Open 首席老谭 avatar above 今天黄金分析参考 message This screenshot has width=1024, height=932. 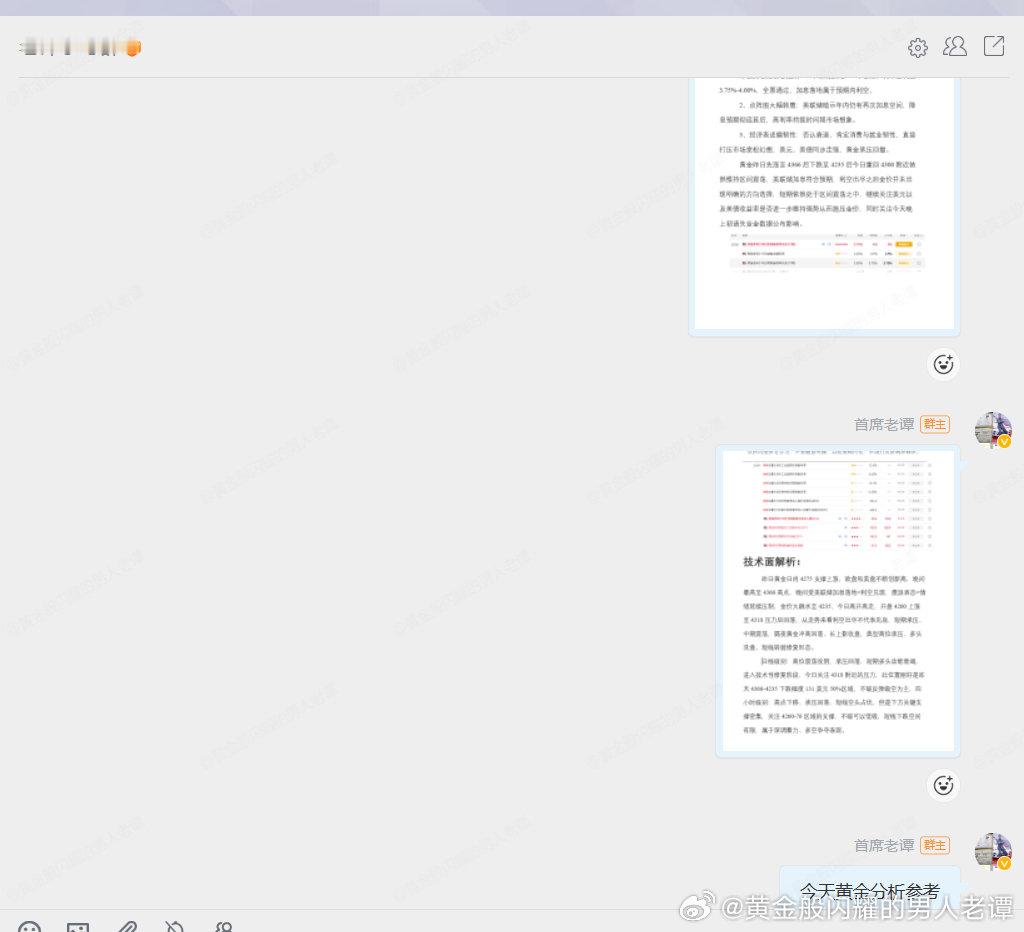pyautogui.click(x=993, y=850)
